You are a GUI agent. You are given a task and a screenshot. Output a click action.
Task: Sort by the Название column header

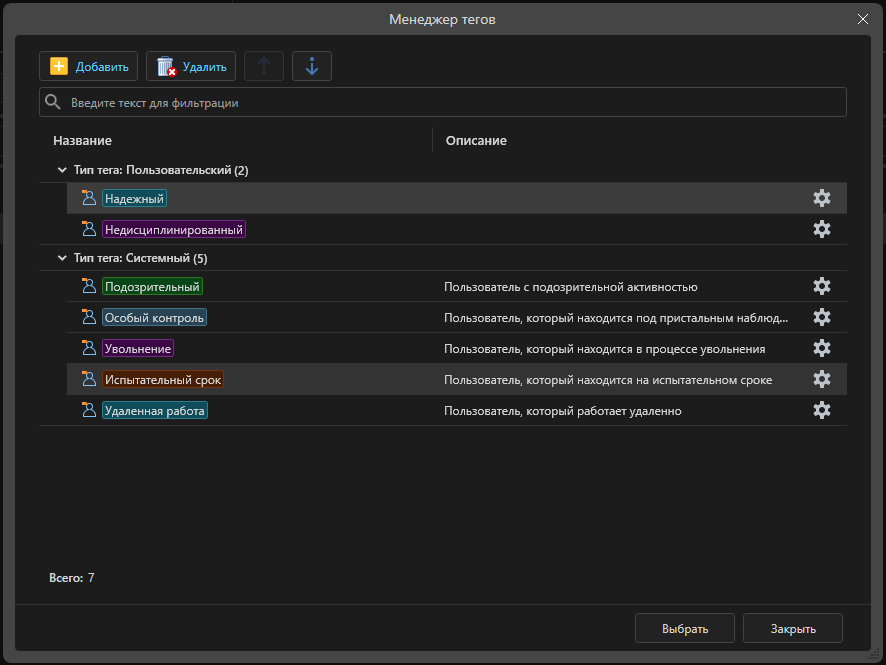click(x=83, y=141)
